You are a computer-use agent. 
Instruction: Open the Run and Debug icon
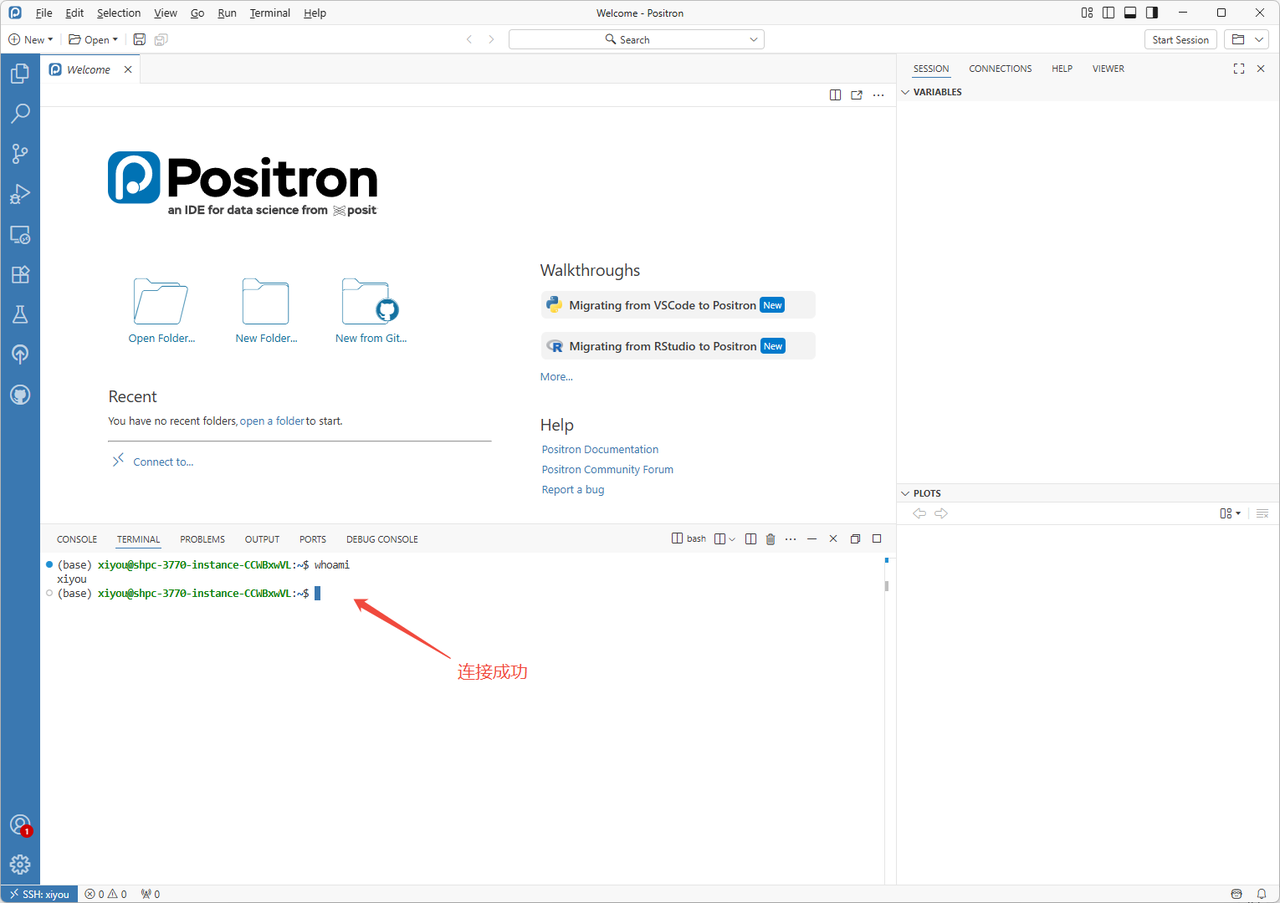pos(20,194)
